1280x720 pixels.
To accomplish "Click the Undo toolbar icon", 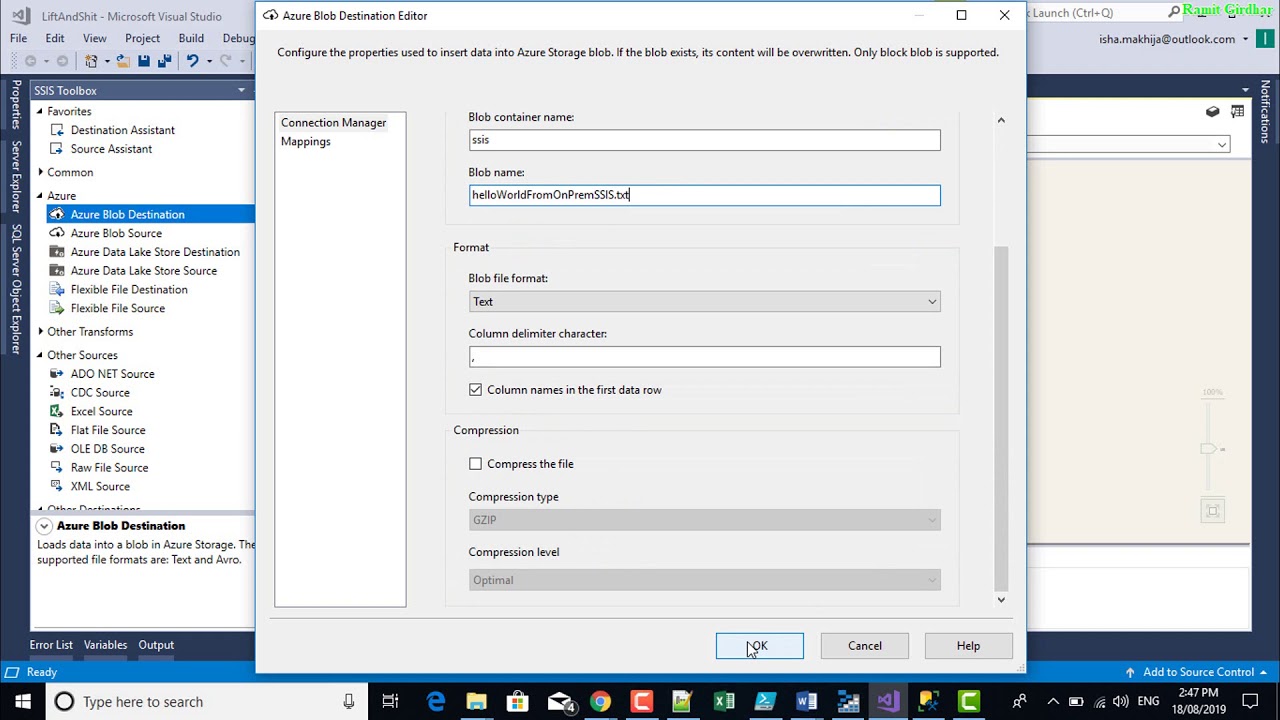I will (x=192, y=61).
